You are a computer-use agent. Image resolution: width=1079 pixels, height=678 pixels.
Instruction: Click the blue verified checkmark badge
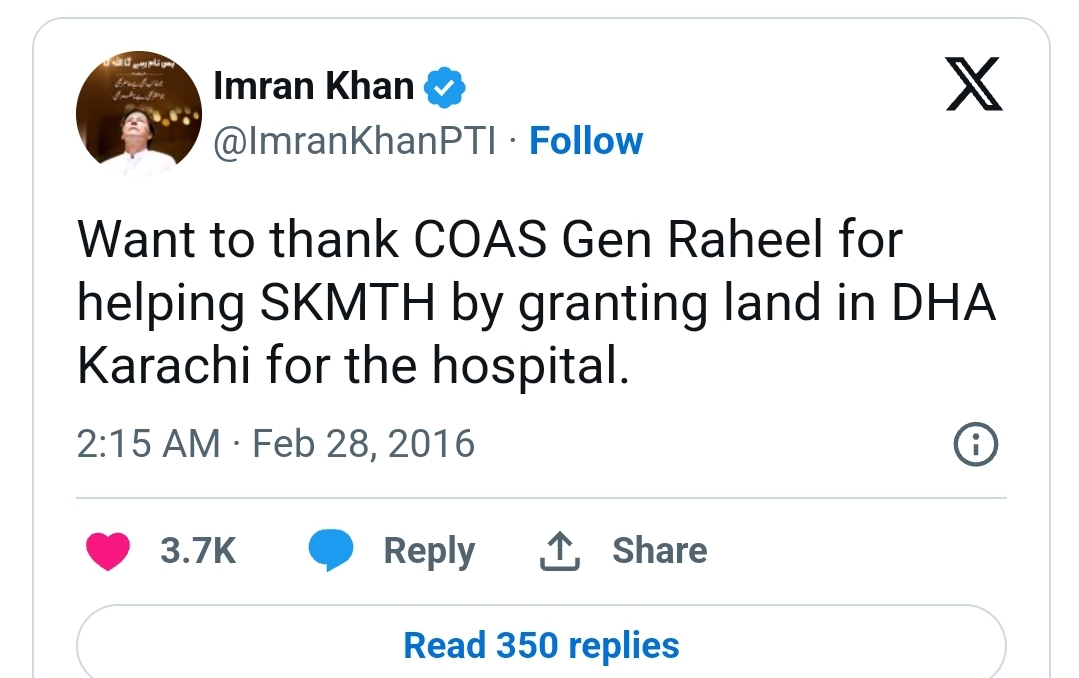[x=445, y=87]
